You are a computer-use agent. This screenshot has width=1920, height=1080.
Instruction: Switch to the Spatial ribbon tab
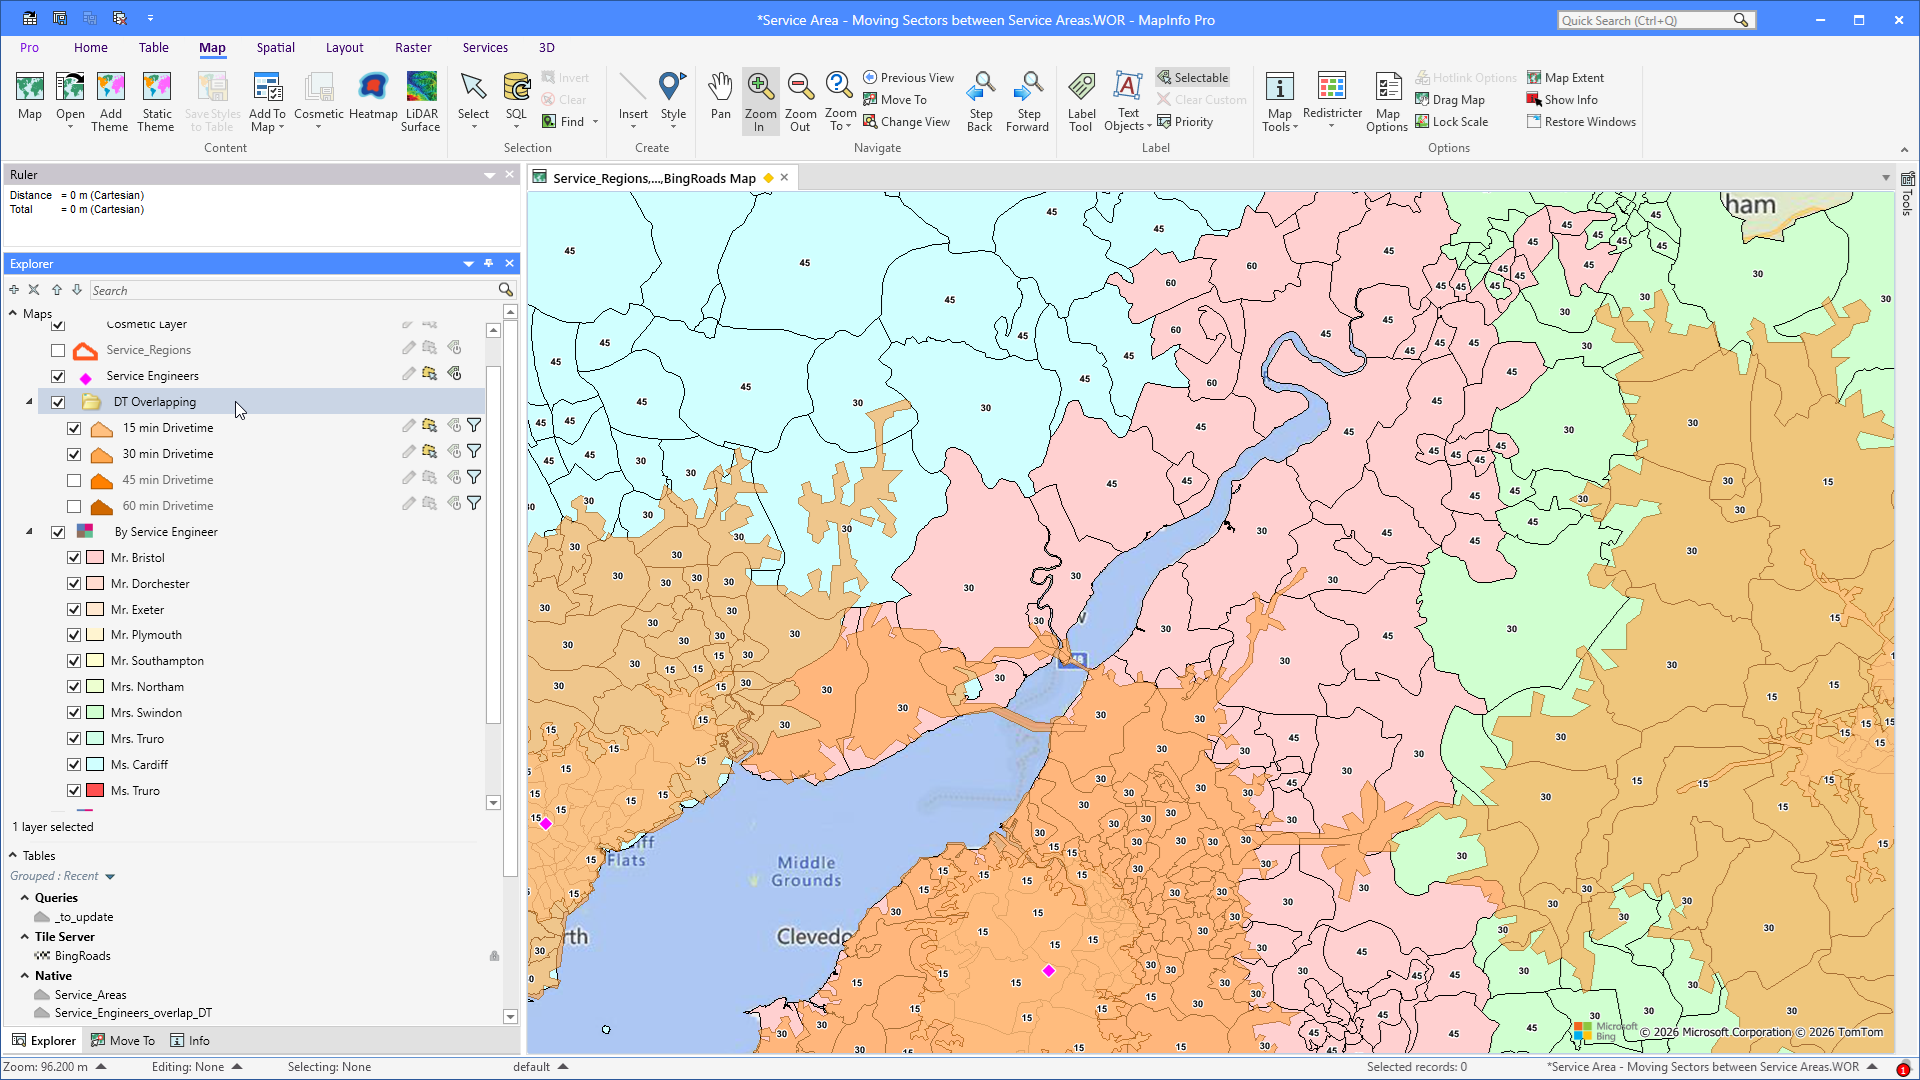point(275,47)
